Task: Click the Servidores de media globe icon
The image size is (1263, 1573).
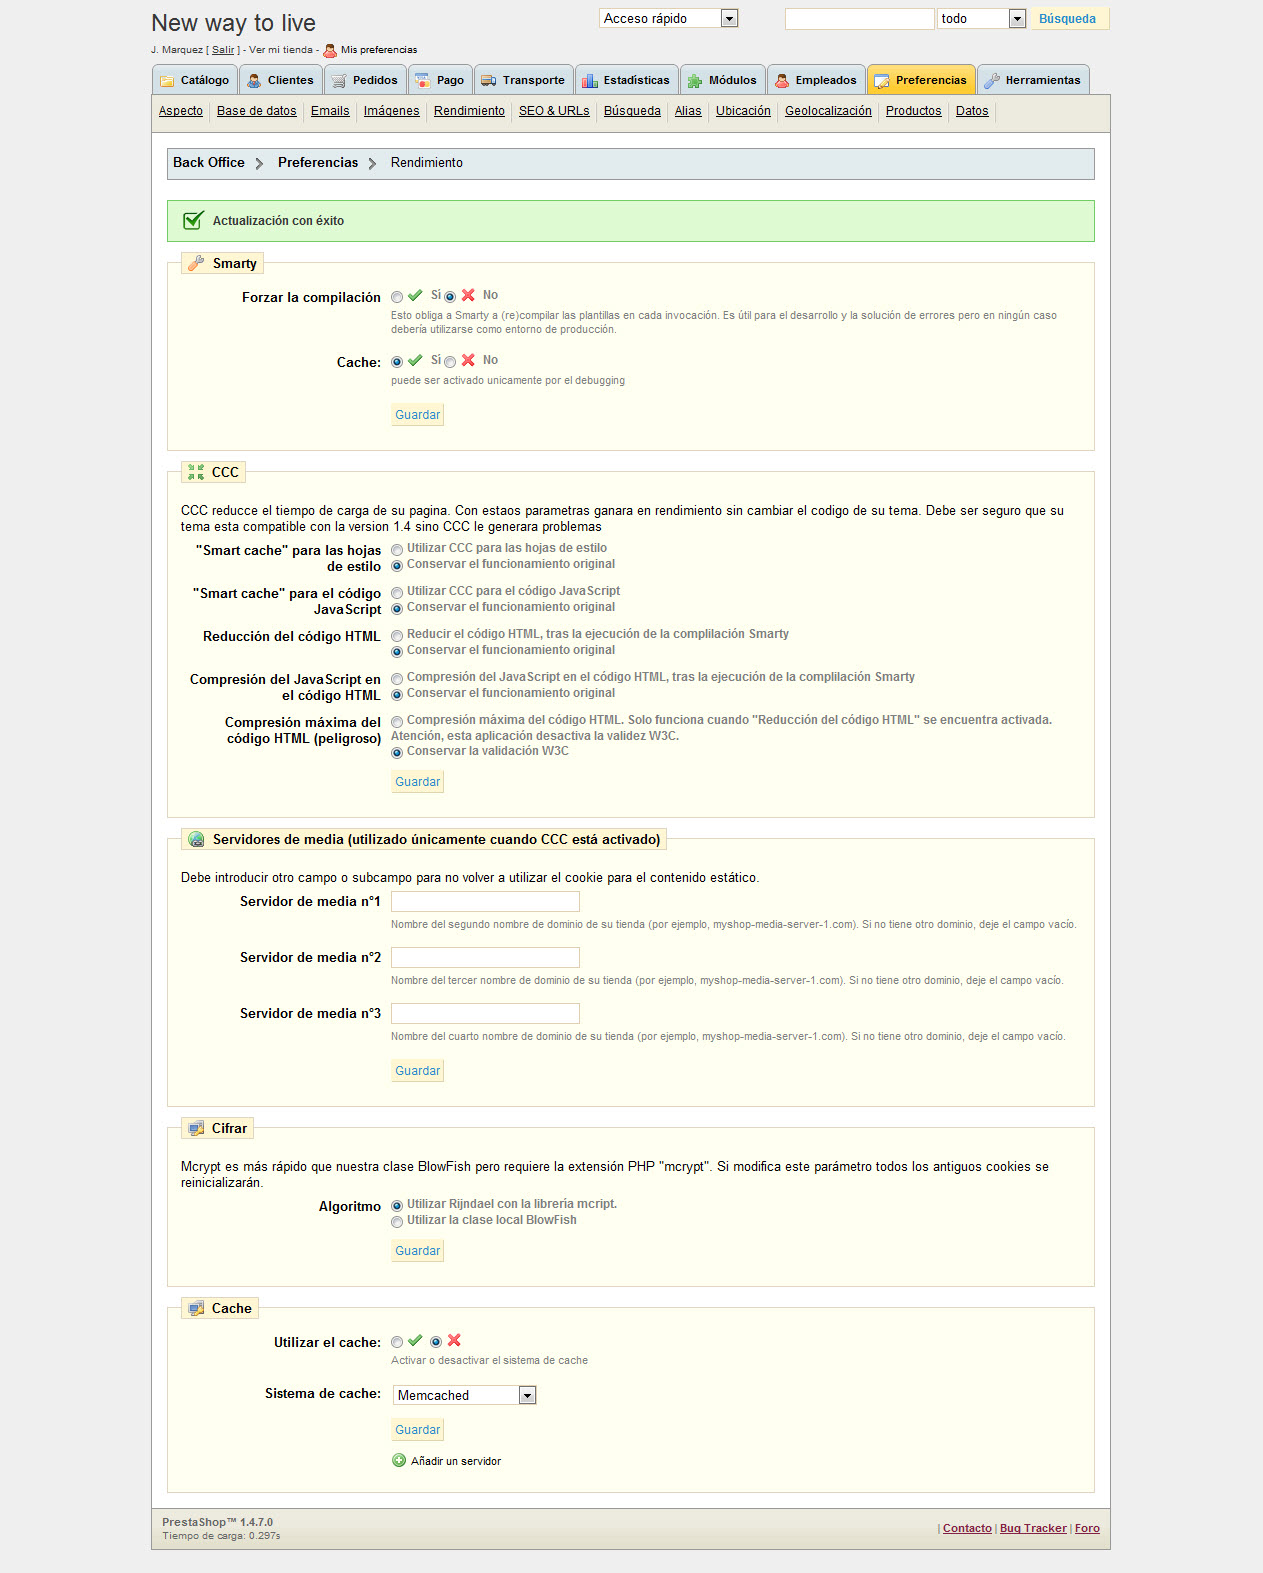Action: click(x=196, y=839)
